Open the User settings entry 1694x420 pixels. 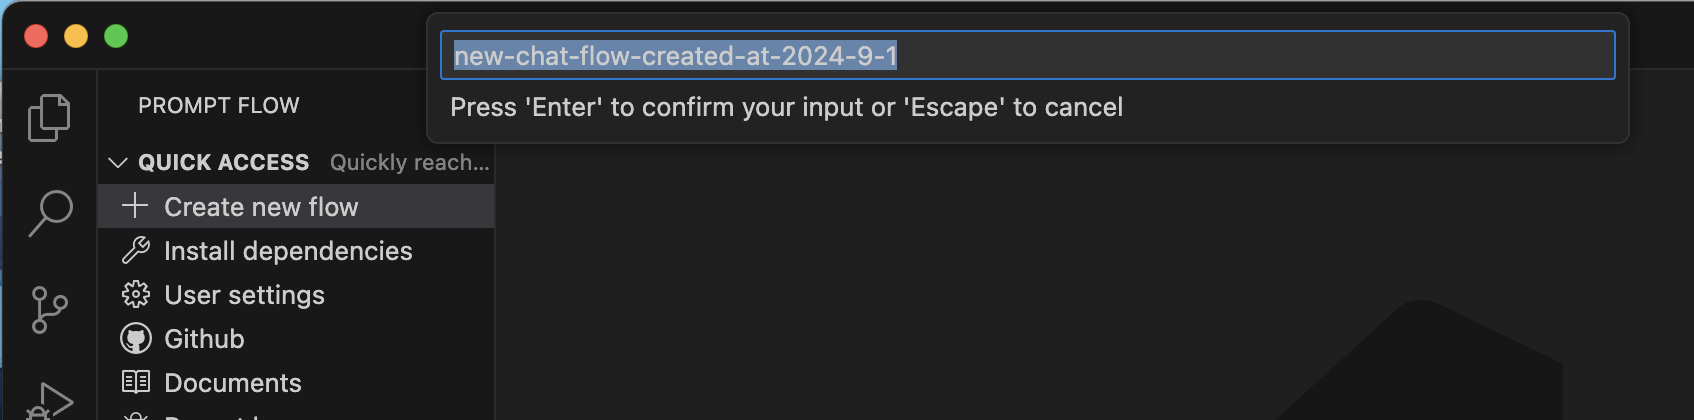click(x=244, y=295)
